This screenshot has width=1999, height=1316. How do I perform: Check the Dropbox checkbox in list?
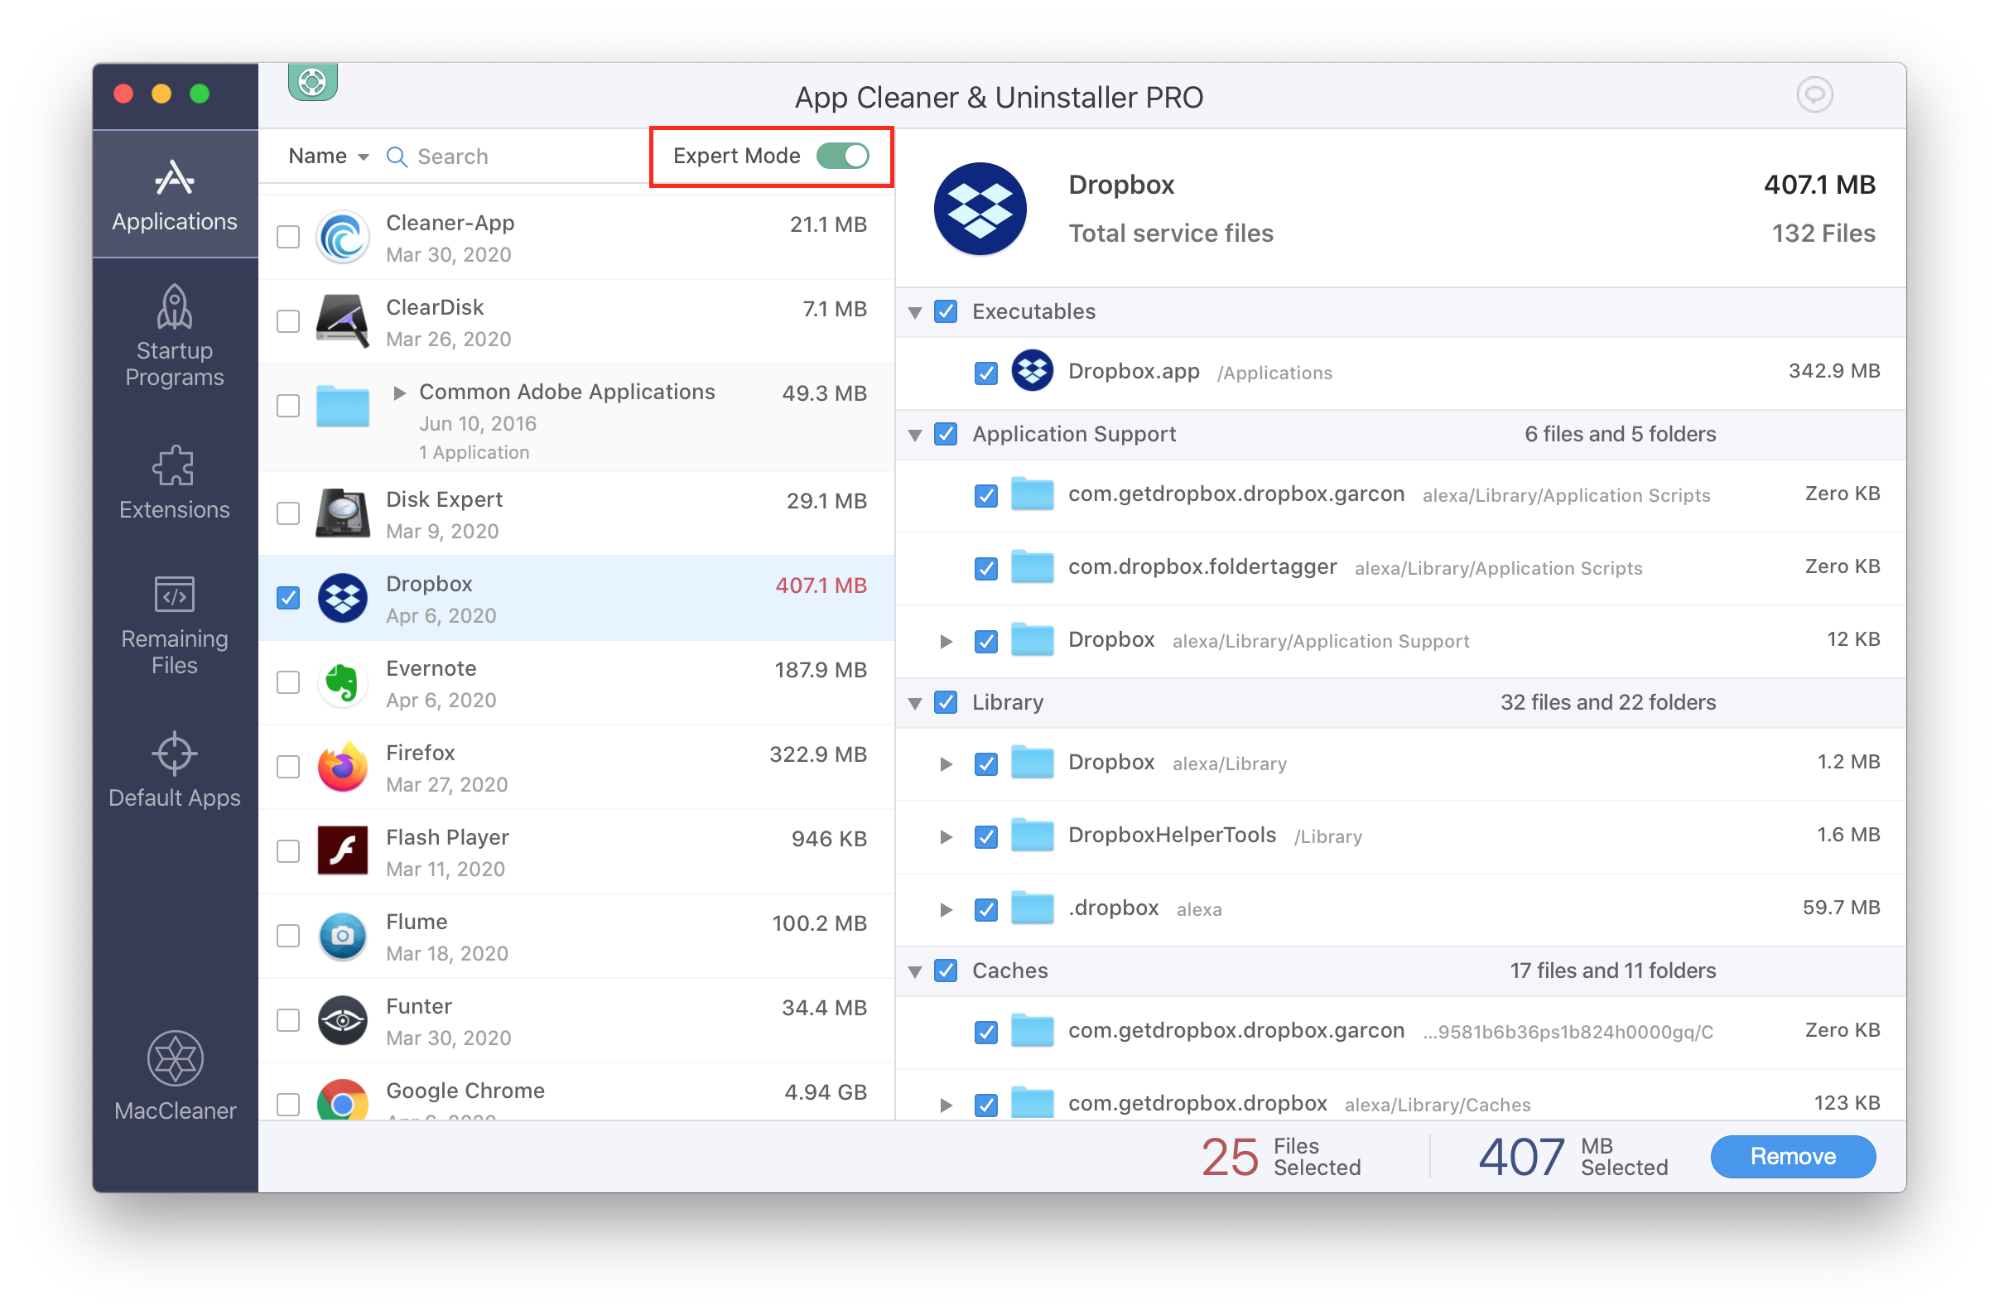pos(289,599)
